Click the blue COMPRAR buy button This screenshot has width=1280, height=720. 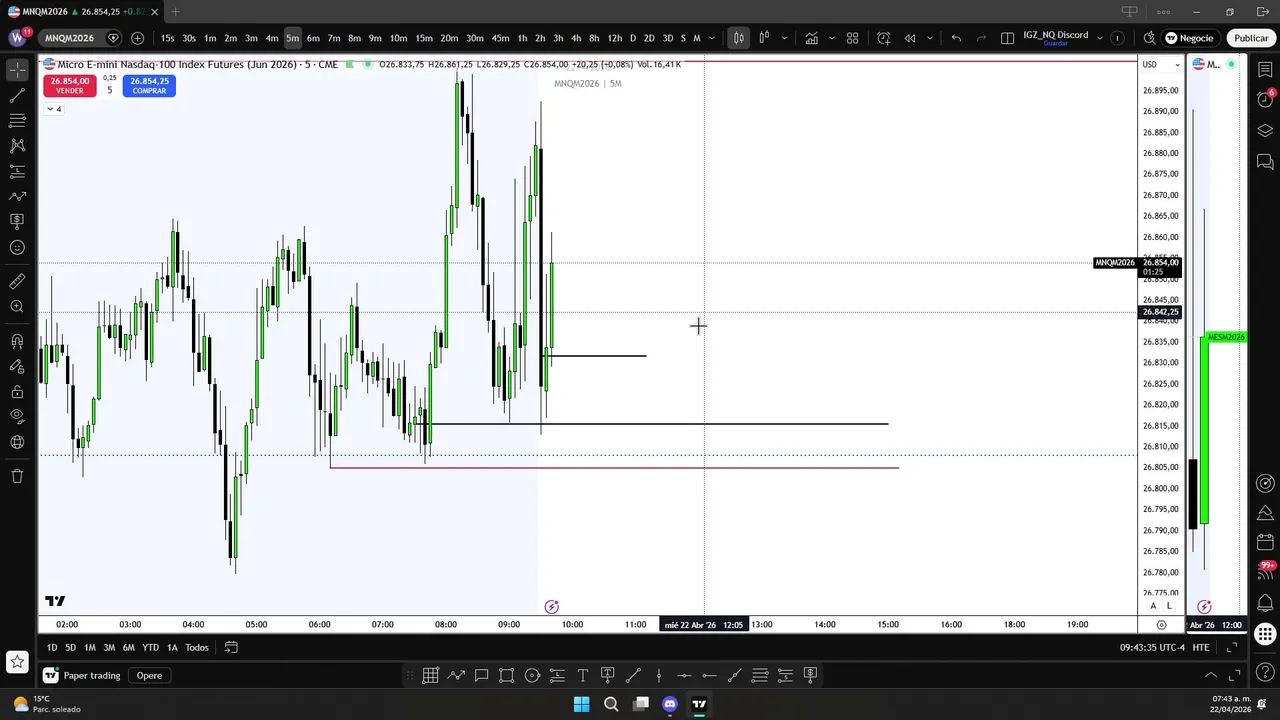tap(150, 86)
